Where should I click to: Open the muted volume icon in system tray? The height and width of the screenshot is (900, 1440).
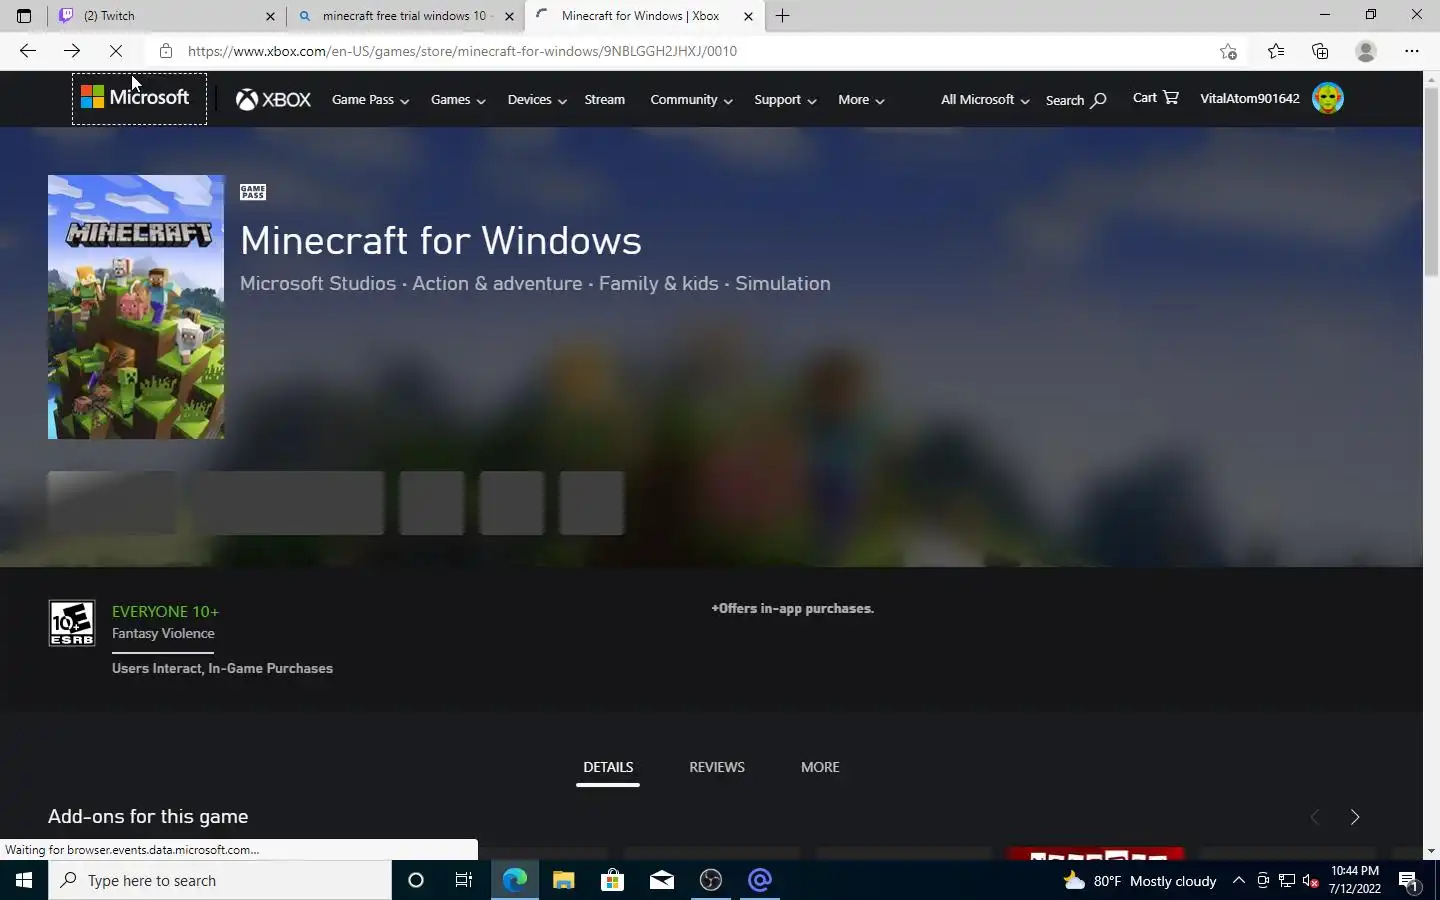click(1311, 881)
